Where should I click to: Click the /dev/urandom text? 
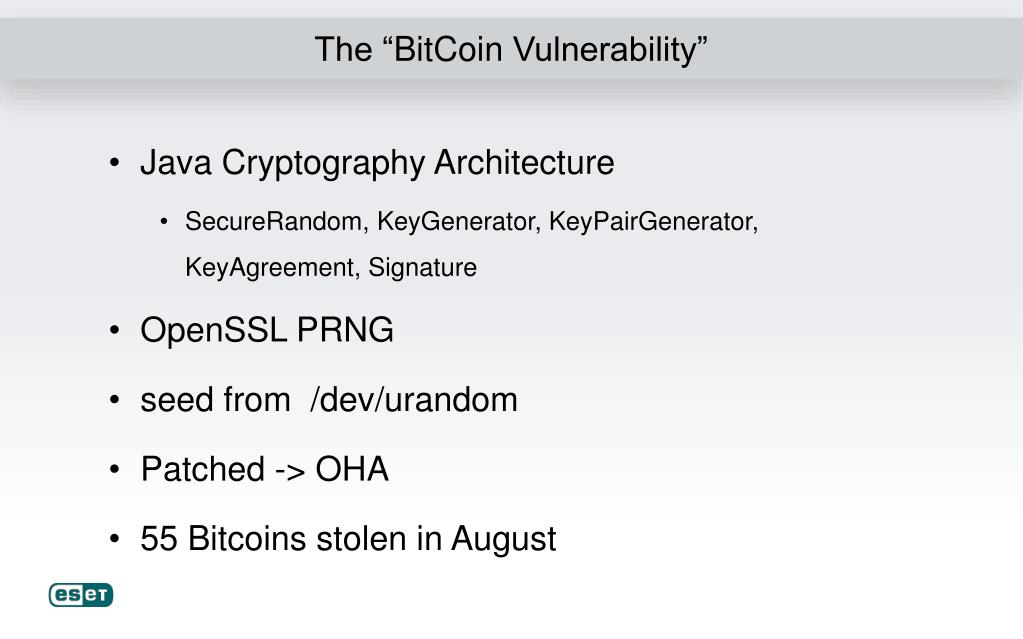click(x=414, y=399)
